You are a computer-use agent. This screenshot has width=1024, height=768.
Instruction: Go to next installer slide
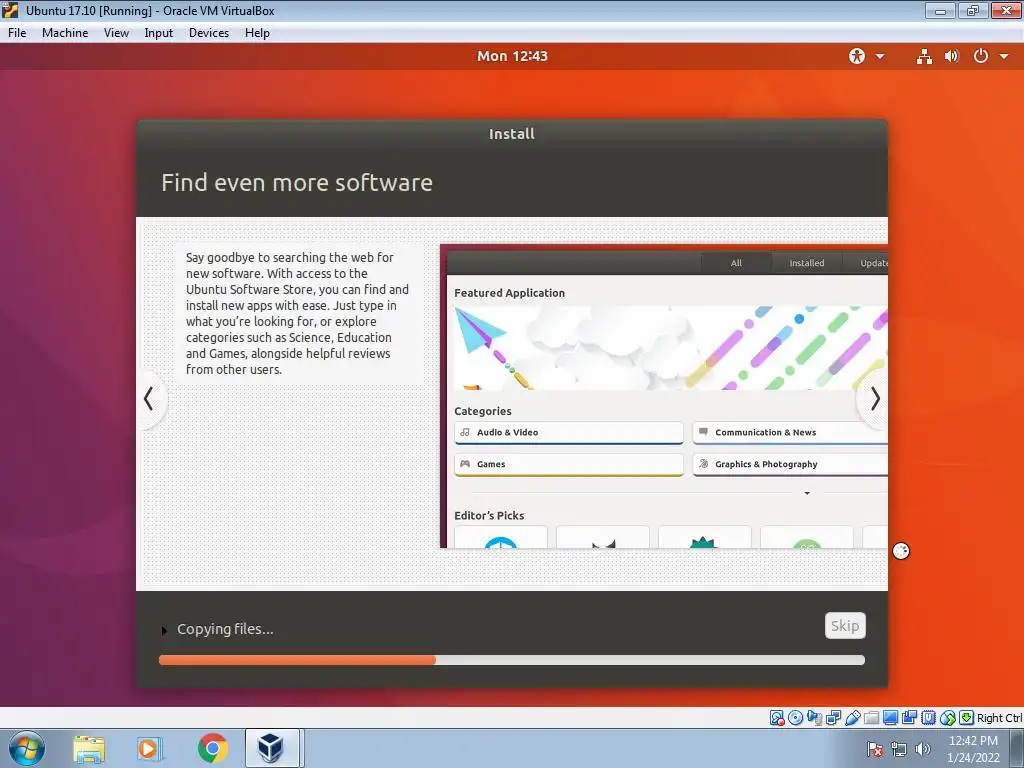pyautogui.click(x=874, y=399)
